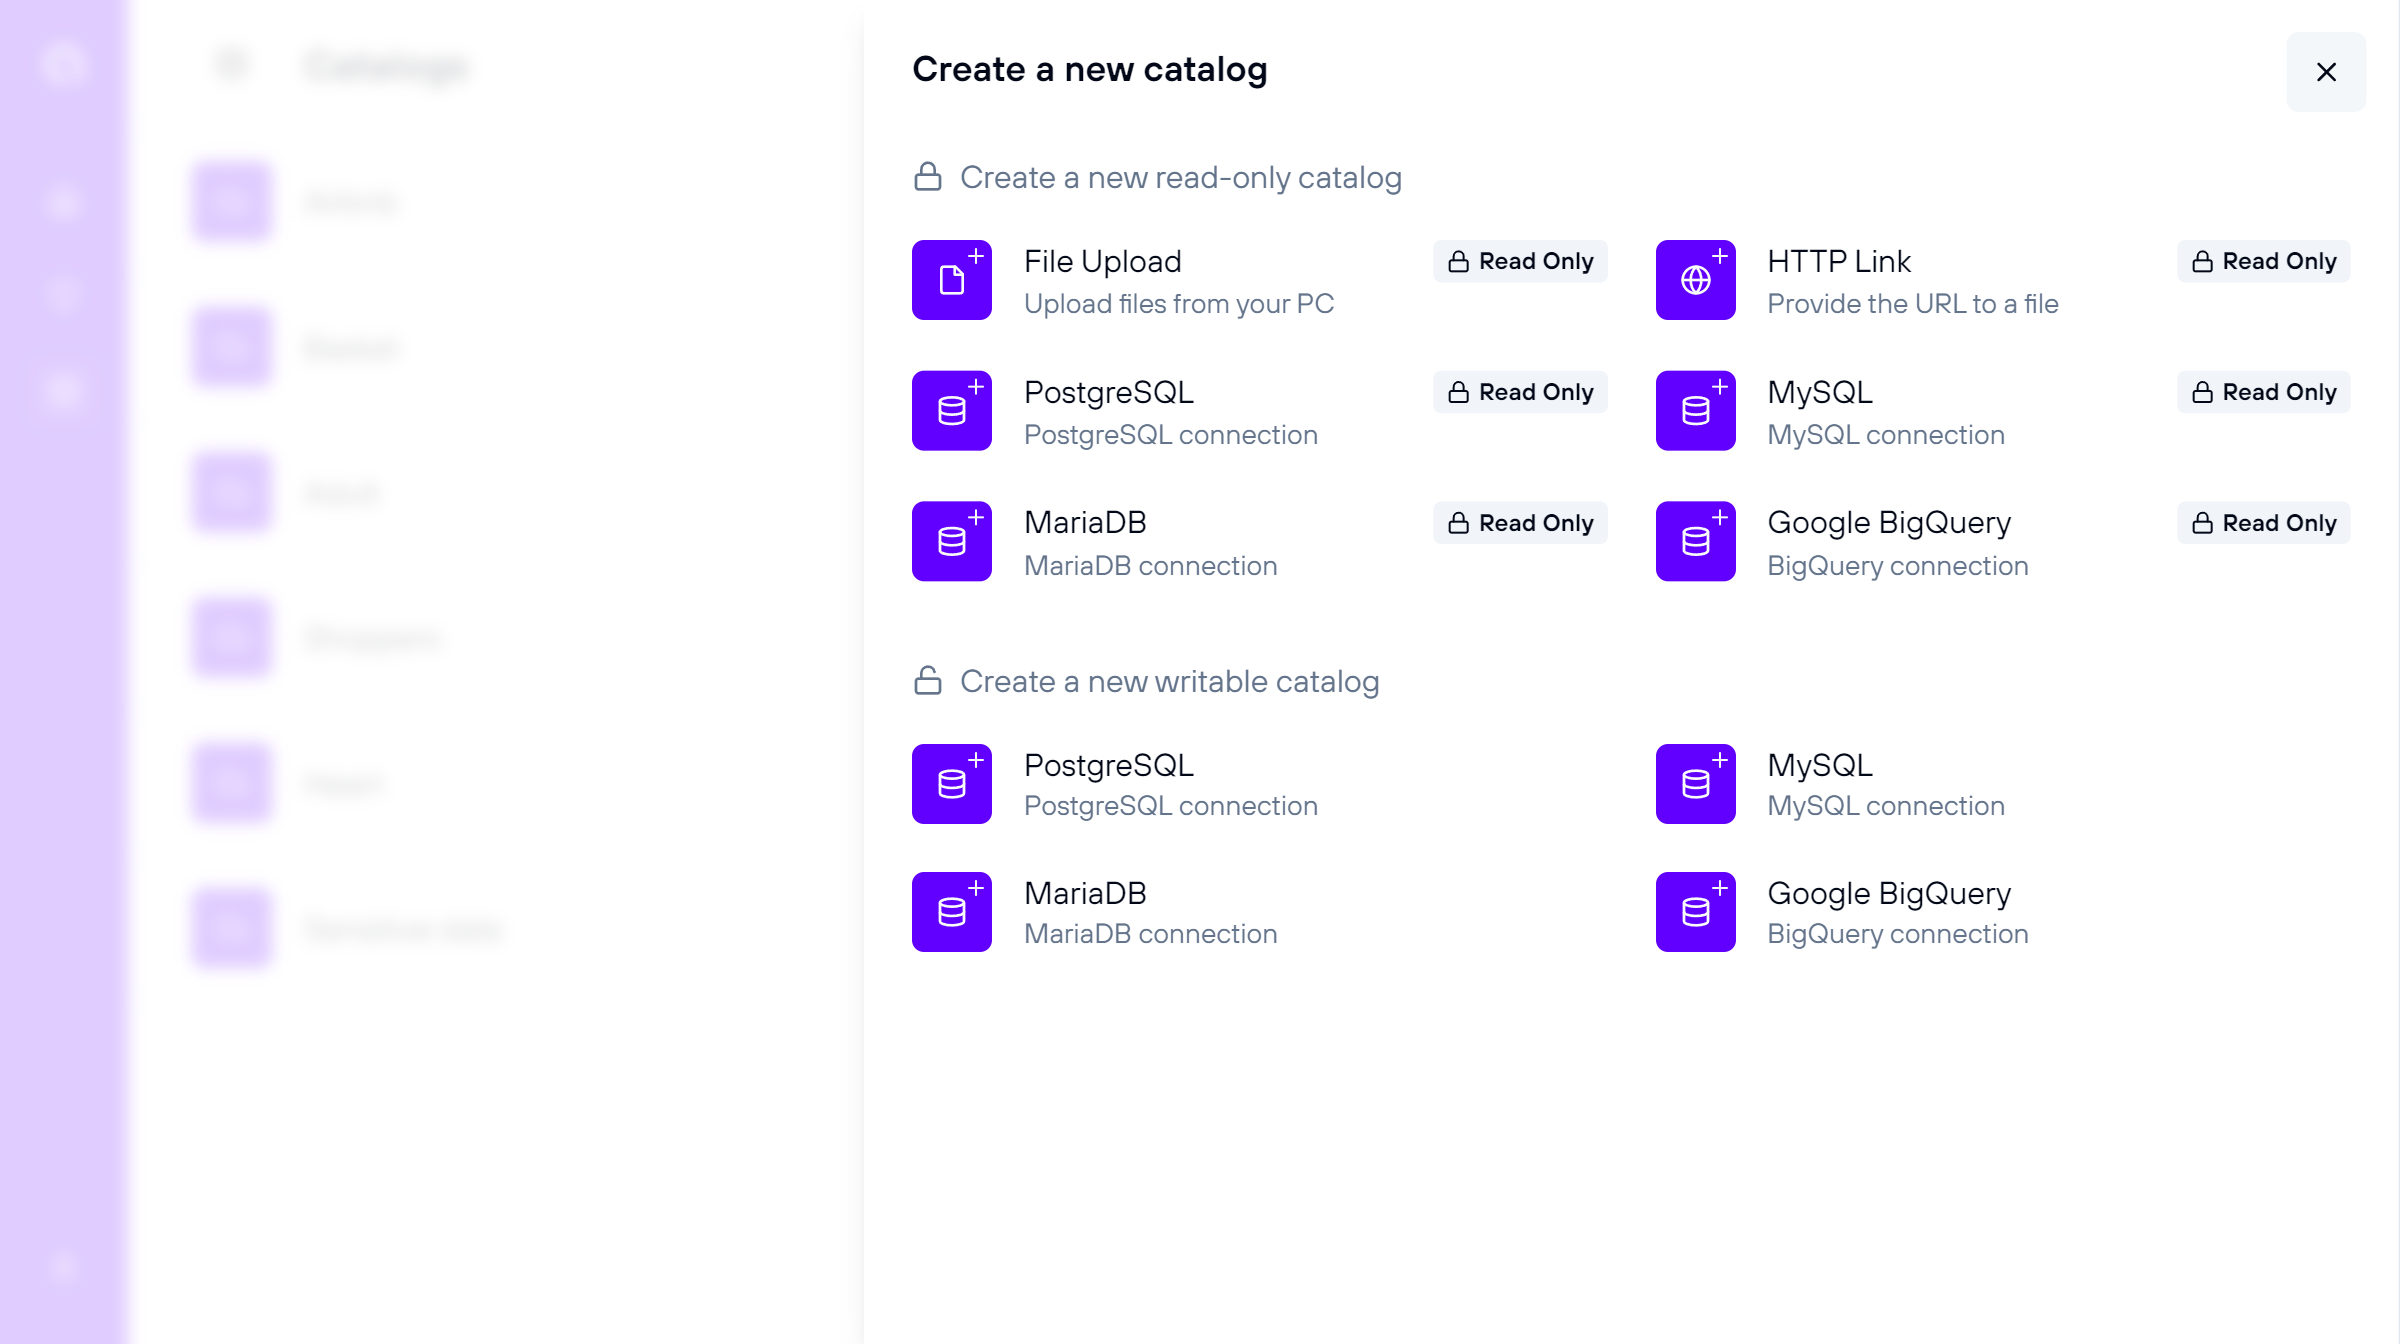2400x1344 pixels.
Task: Click the read-only MariaDB database icon
Action: 951,541
